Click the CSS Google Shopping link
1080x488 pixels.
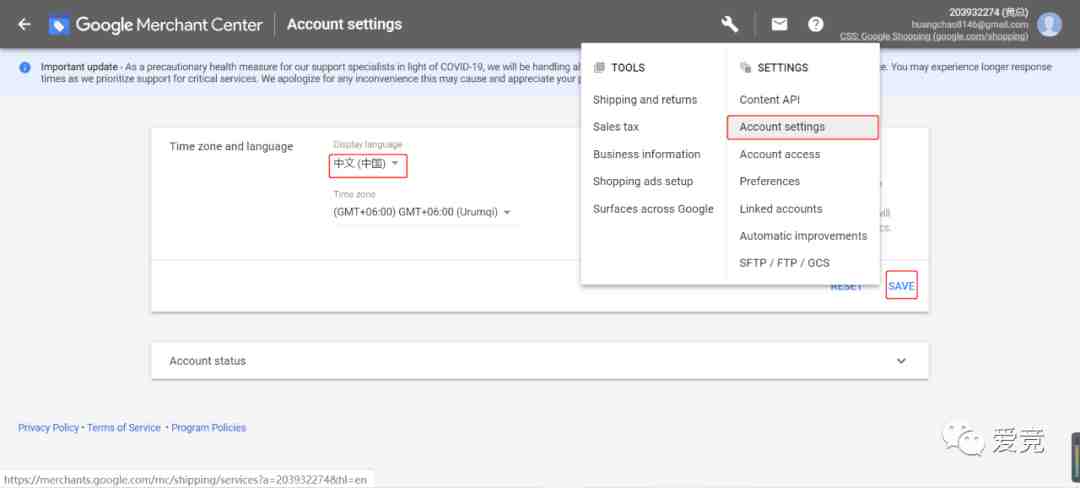tap(934, 36)
